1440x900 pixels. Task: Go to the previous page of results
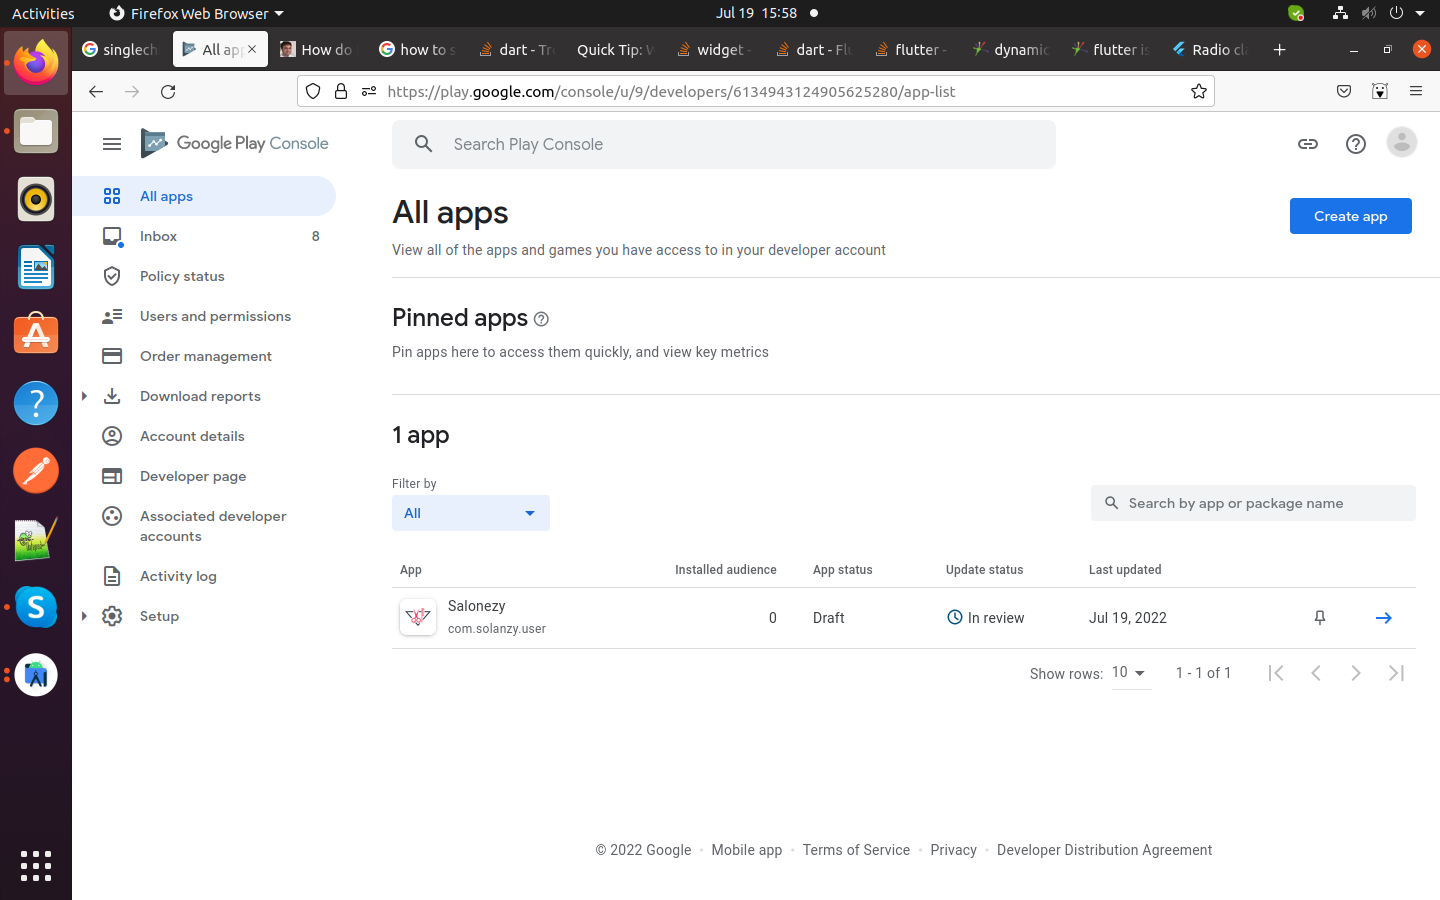[1316, 673]
